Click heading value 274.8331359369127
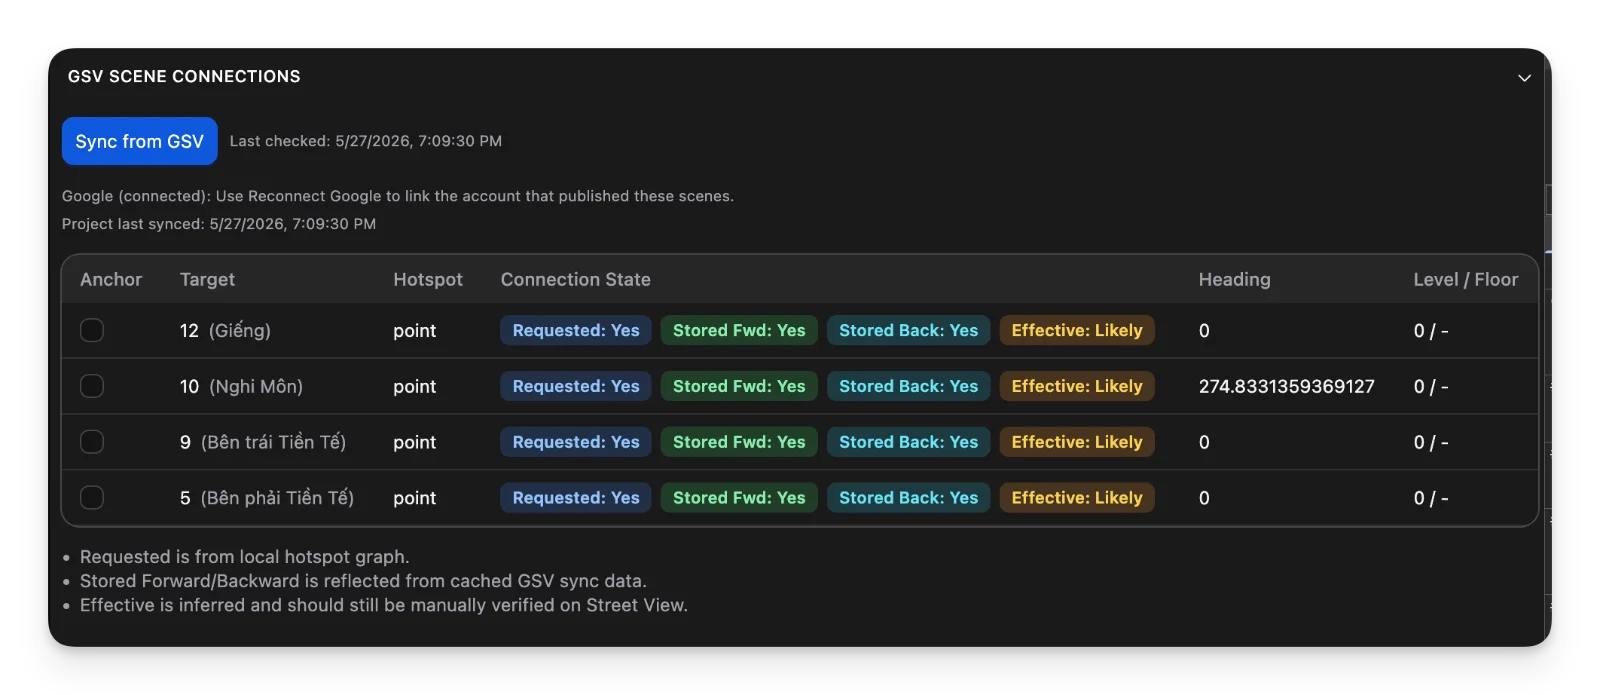This screenshot has width=1600, height=695. click(1287, 386)
